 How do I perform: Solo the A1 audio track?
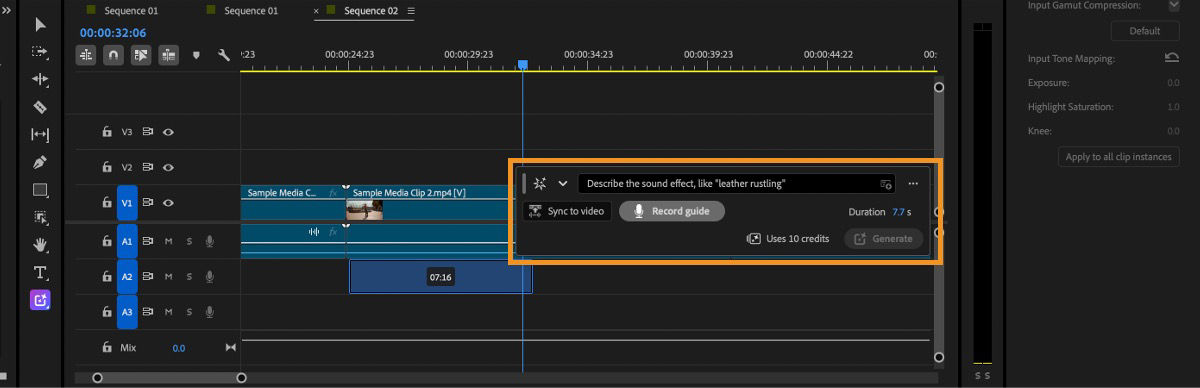188,241
